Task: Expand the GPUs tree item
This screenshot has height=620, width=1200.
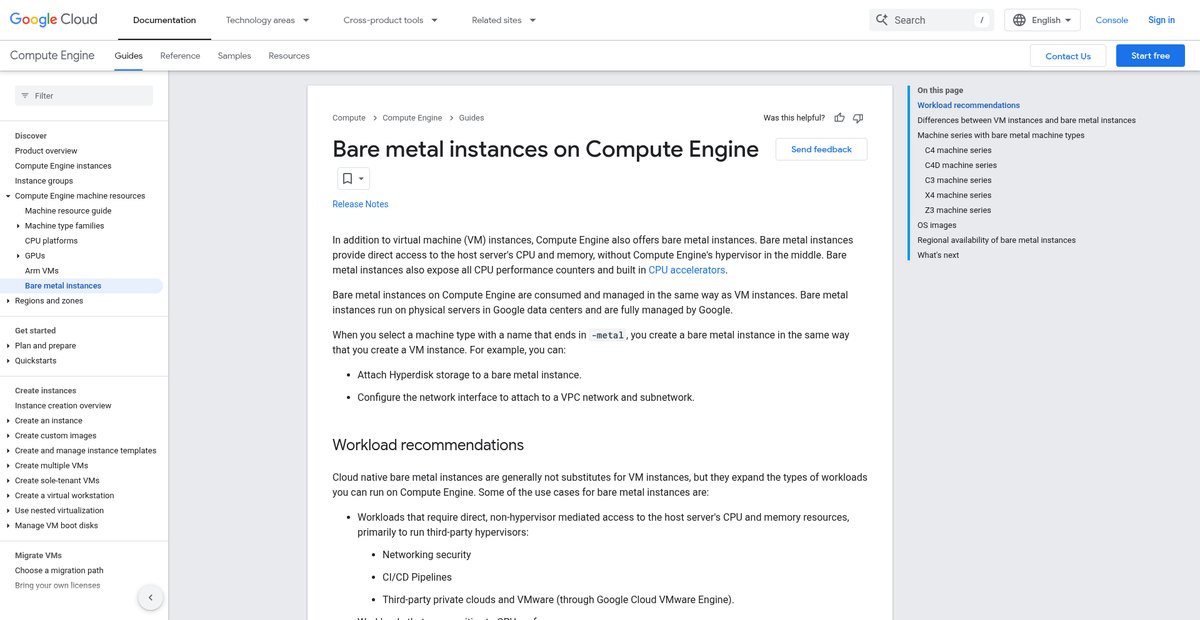Action: point(18,256)
